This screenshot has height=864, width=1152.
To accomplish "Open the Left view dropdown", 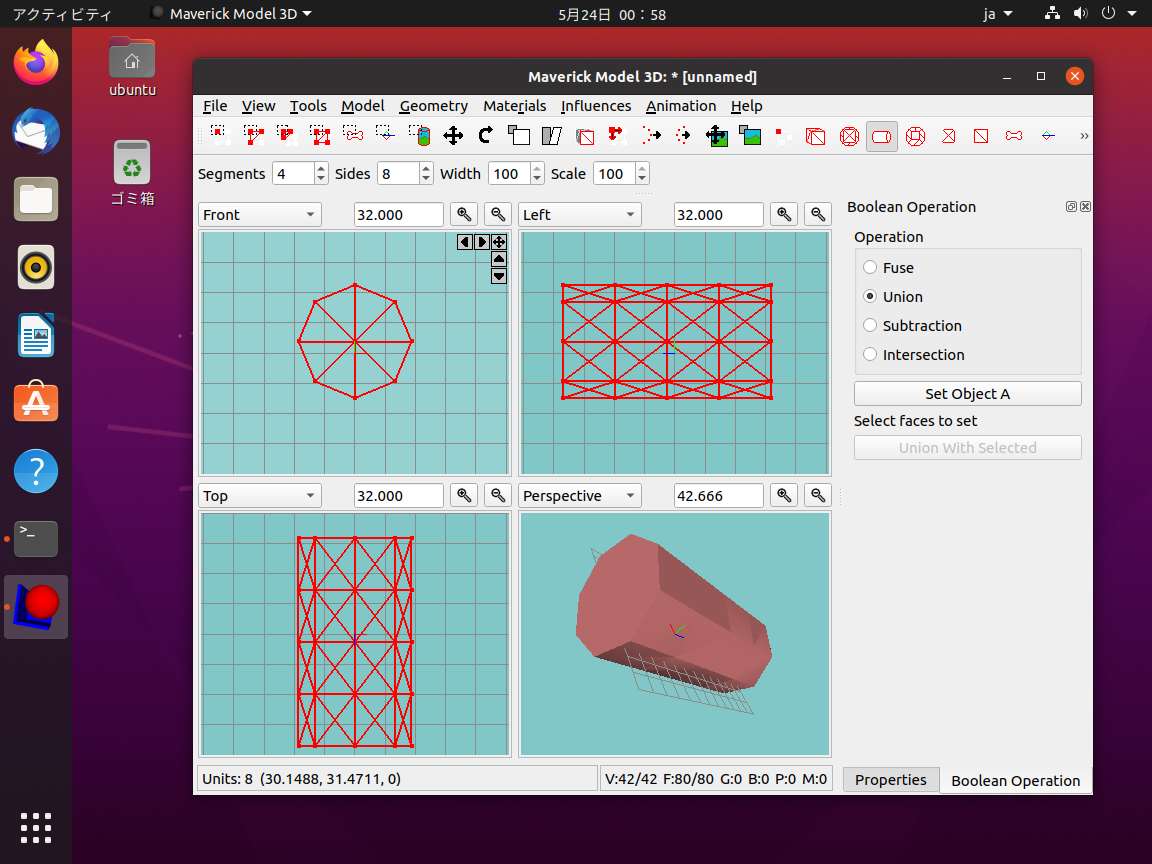I will point(580,215).
